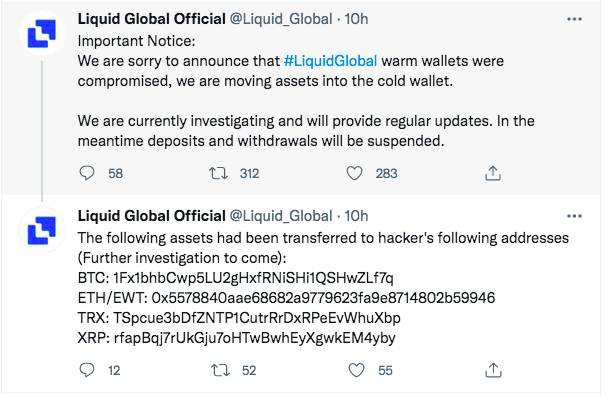Open Liquid Global Official profile from first tweet
This screenshot has height=395, width=606.
[x=152, y=19]
